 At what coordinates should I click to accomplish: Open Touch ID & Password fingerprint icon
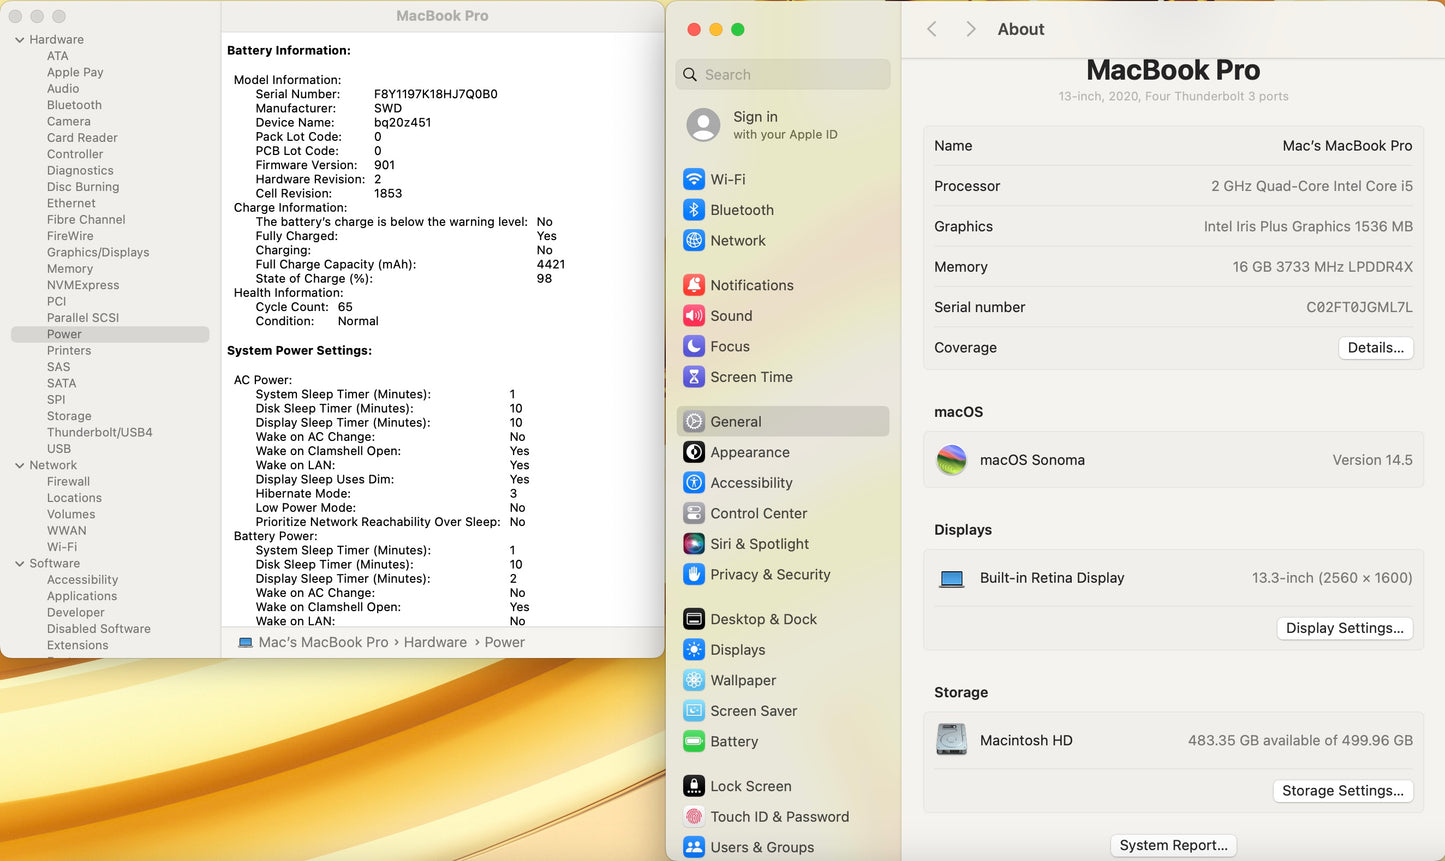tap(694, 817)
